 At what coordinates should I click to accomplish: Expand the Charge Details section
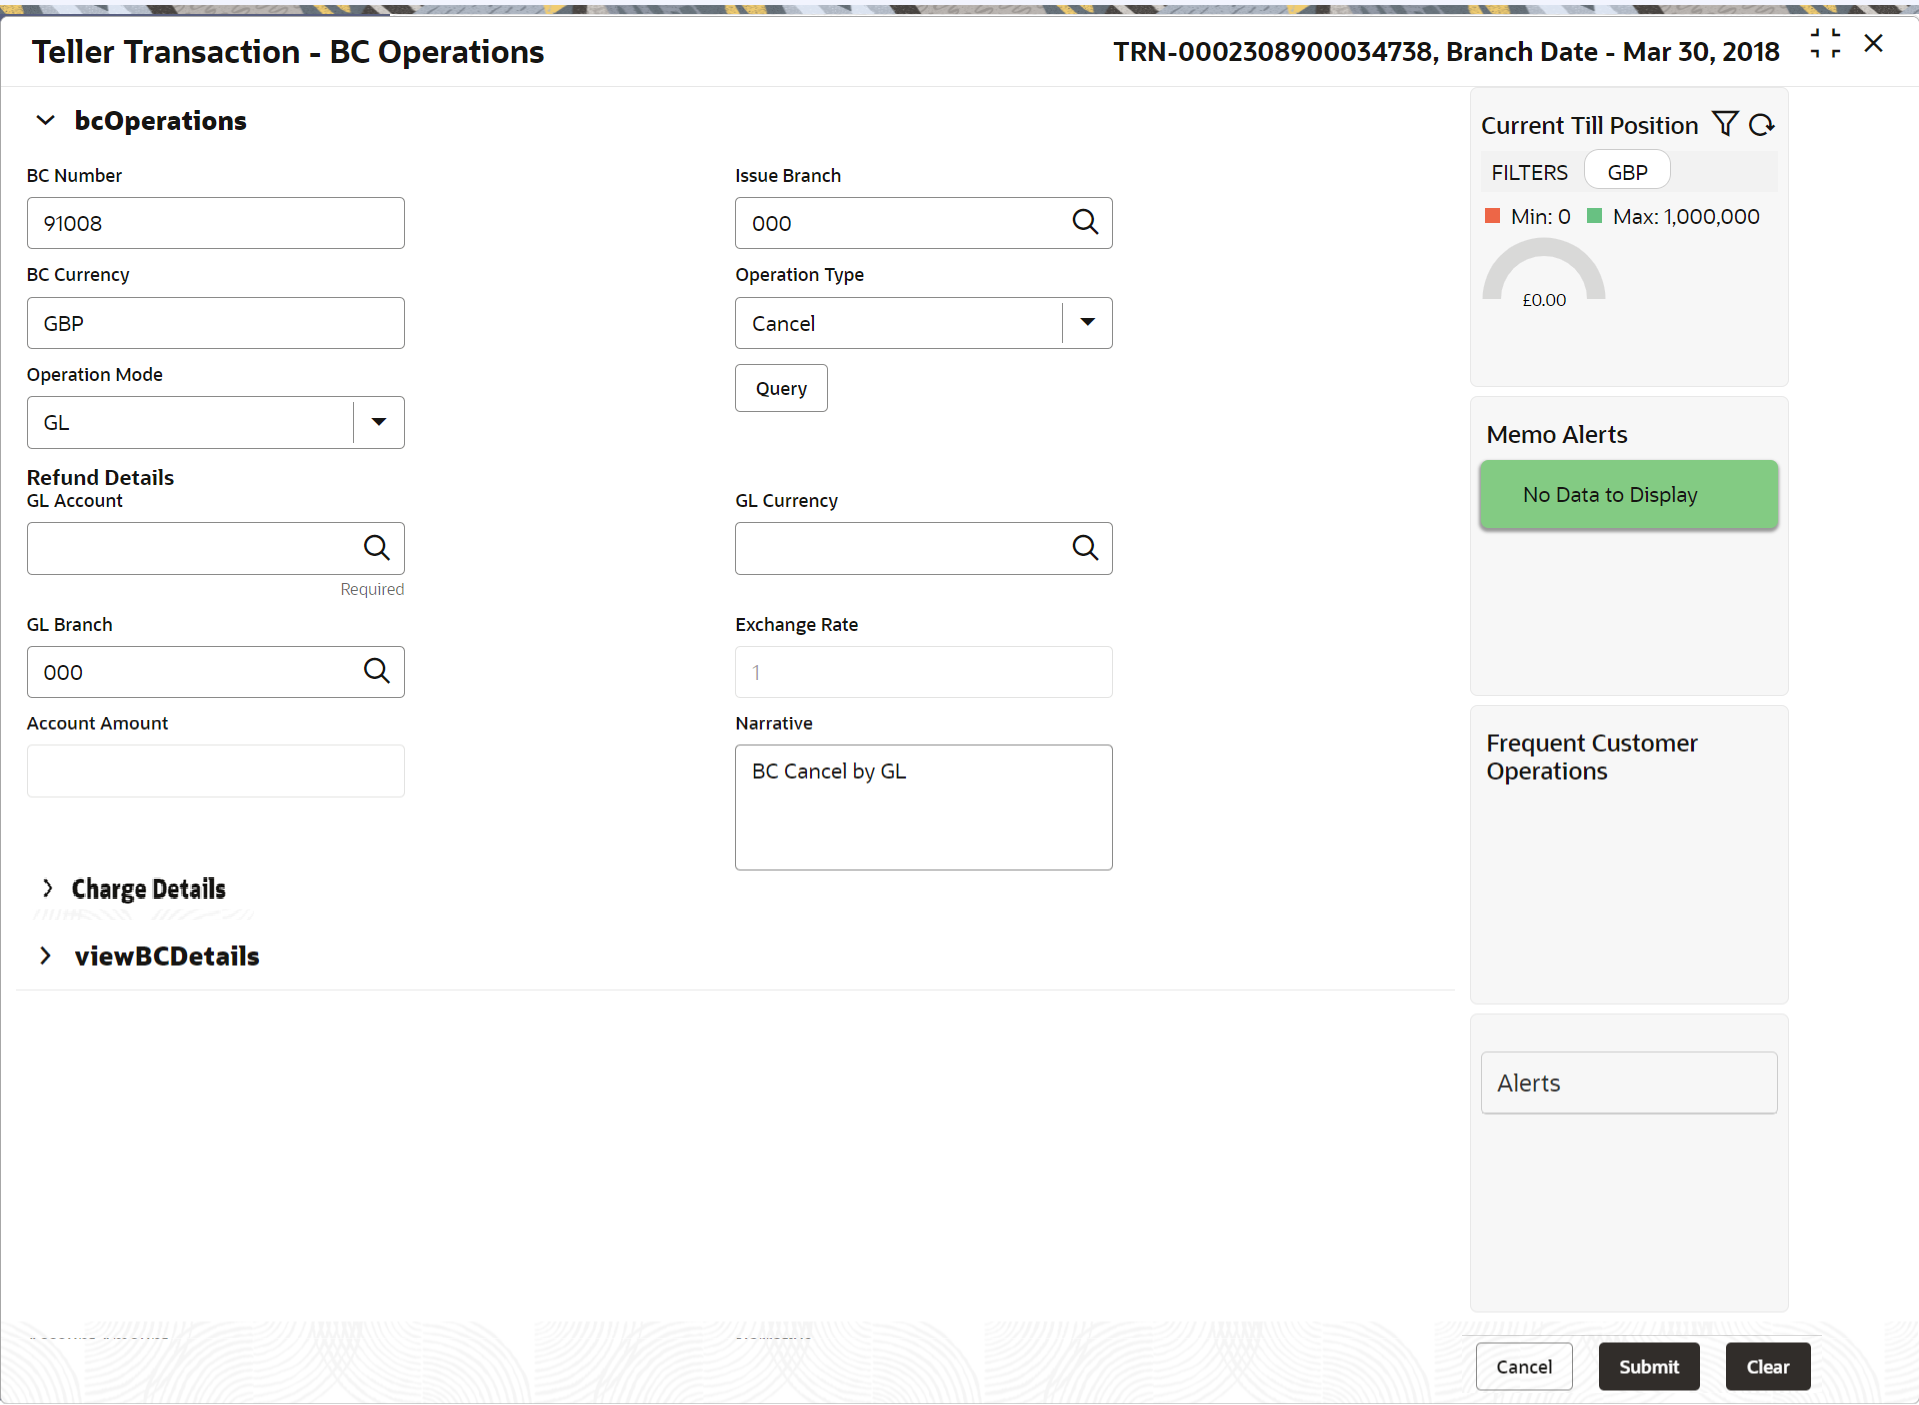coord(47,888)
